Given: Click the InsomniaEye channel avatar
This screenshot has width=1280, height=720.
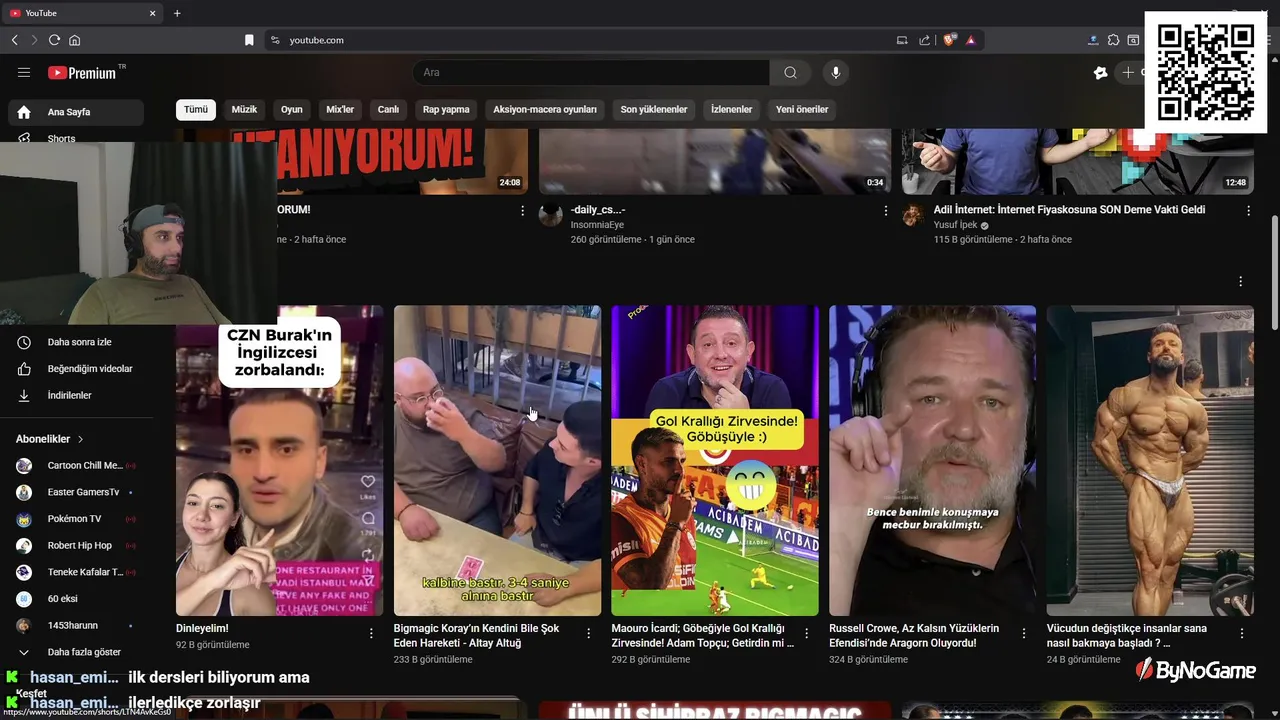Looking at the screenshot, I should 551,216.
